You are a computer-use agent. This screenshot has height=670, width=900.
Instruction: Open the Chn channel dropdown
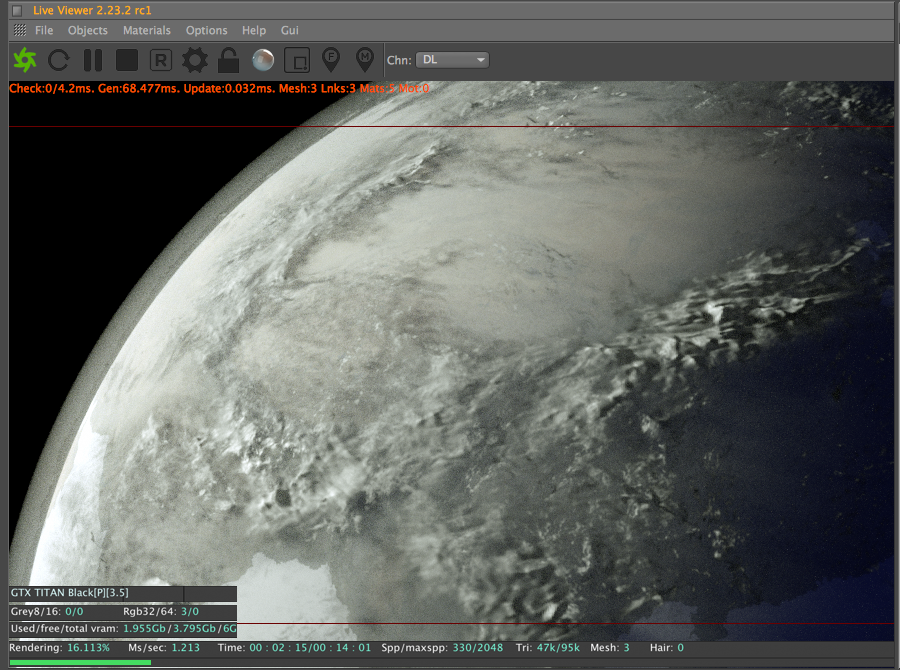point(452,60)
